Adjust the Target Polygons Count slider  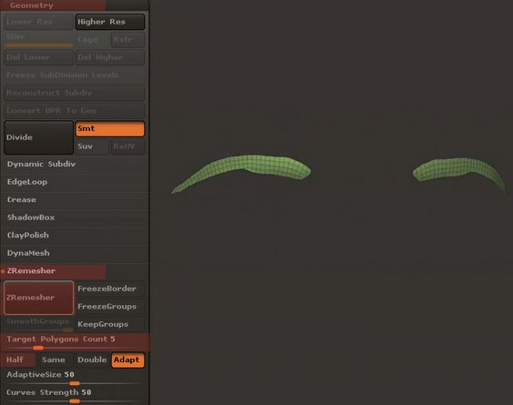pyautogui.click(x=75, y=342)
